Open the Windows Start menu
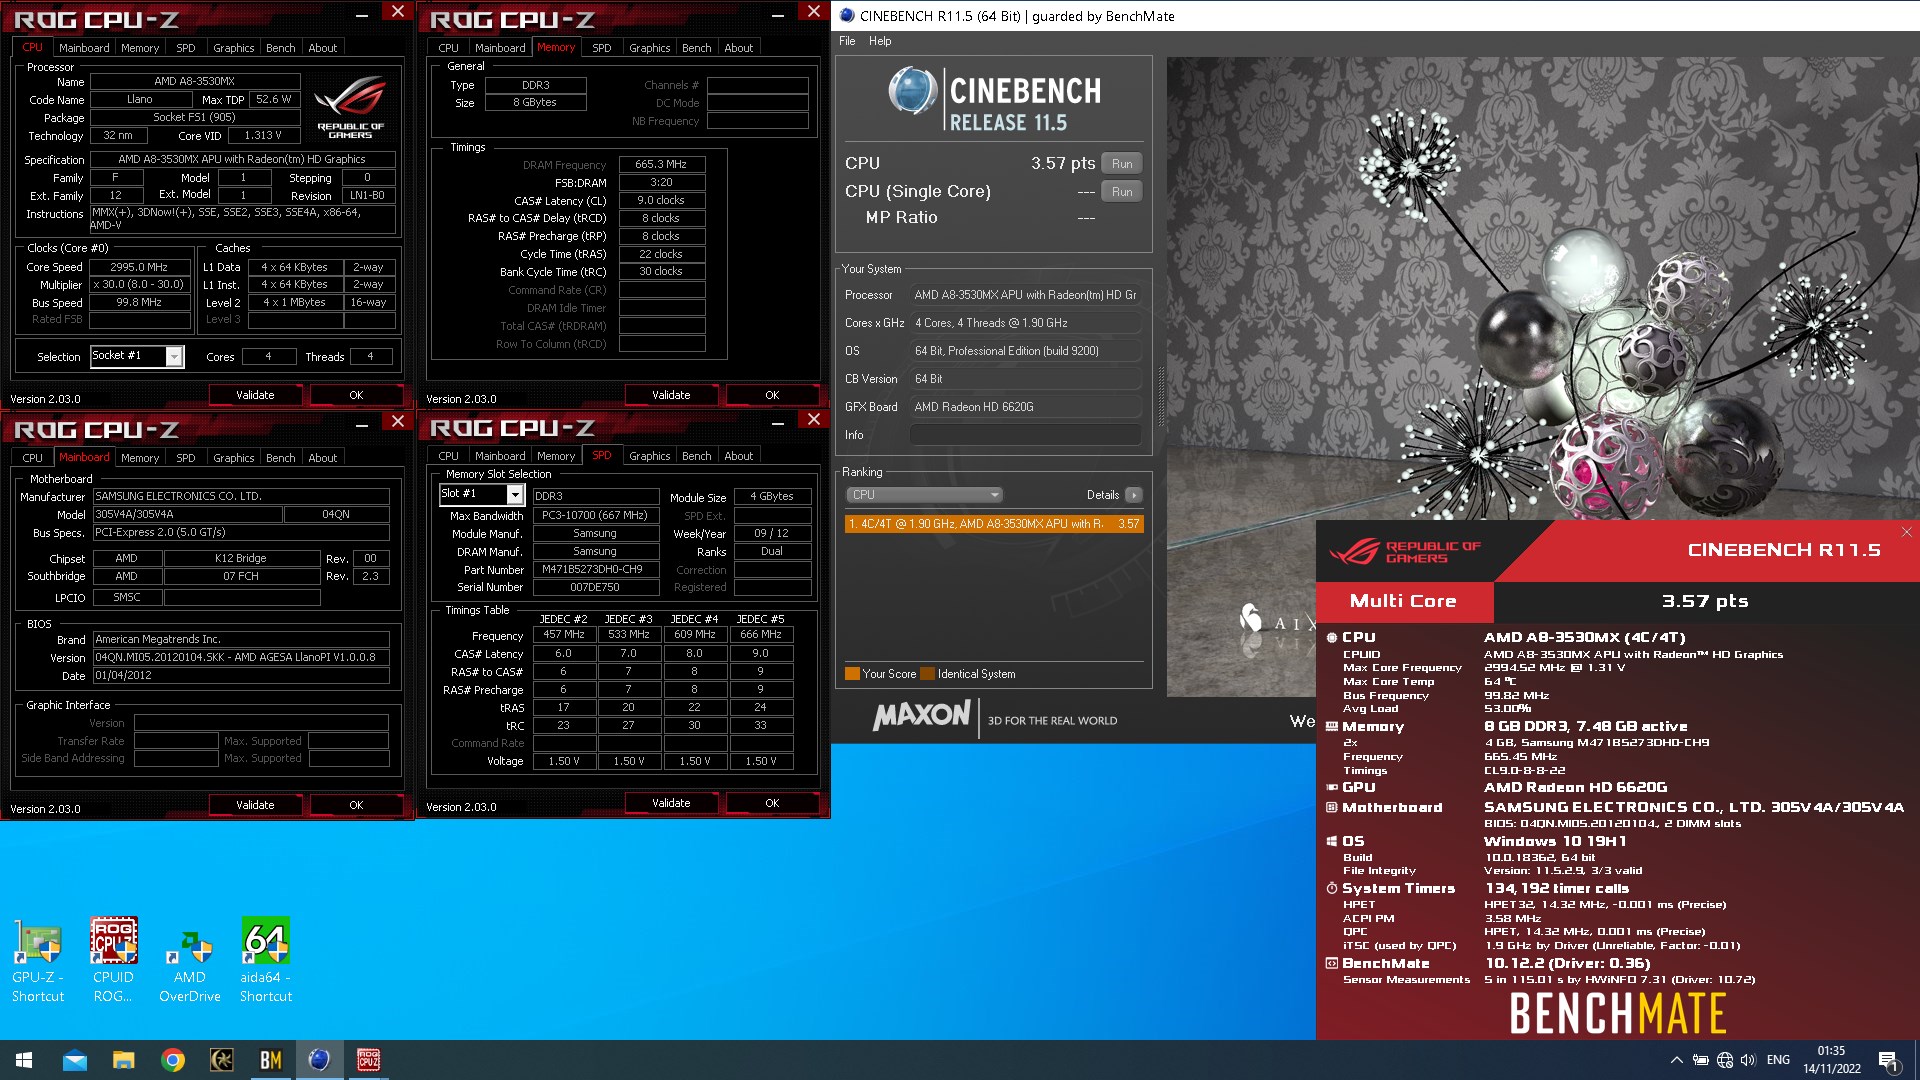Viewport: 1920px width, 1080px height. (x=24, y=1060)
